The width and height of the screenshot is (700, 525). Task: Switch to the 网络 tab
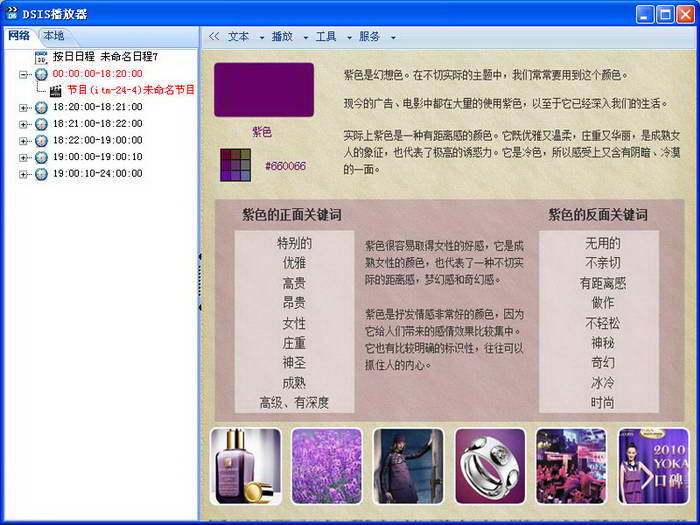[x=19, y=35]
